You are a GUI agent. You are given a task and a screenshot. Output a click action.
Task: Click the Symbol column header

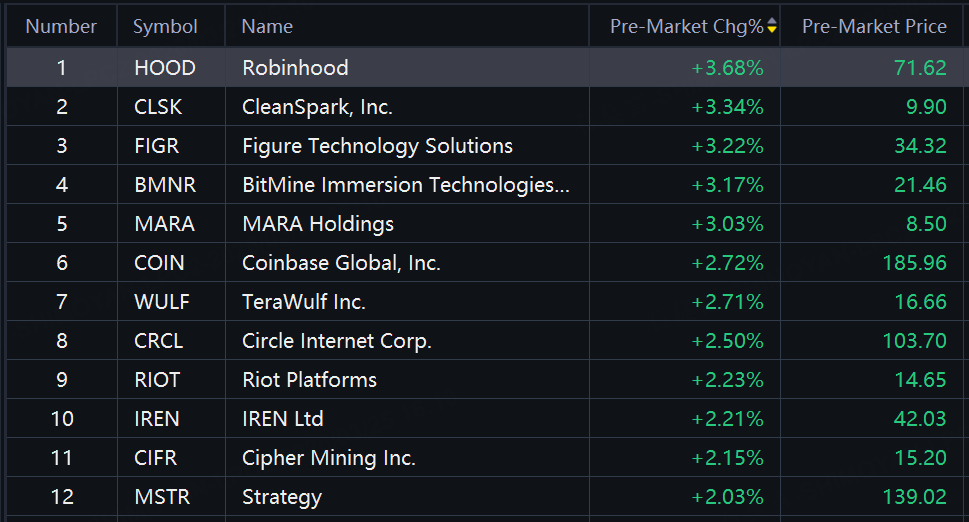[x=165, y=27]
